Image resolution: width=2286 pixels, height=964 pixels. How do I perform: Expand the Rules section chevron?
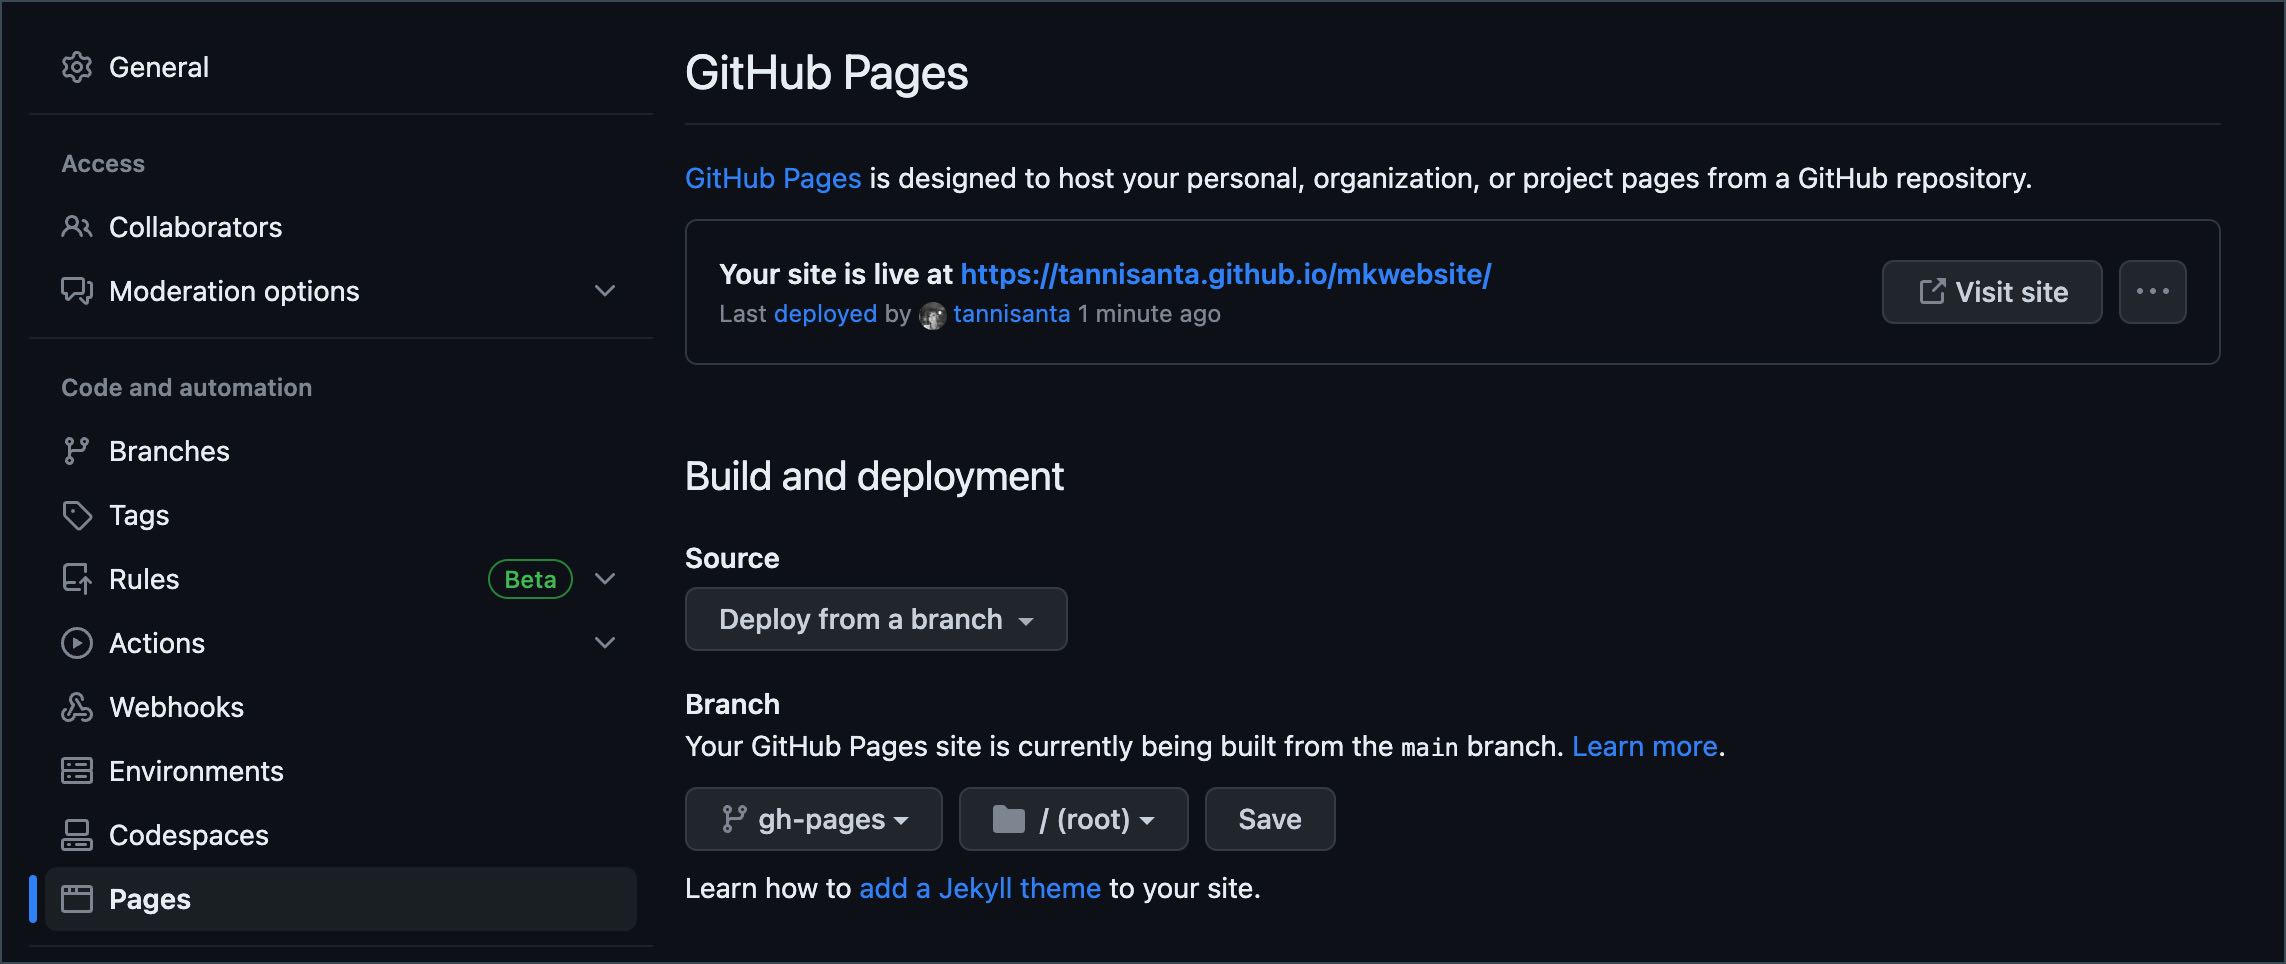605,579
